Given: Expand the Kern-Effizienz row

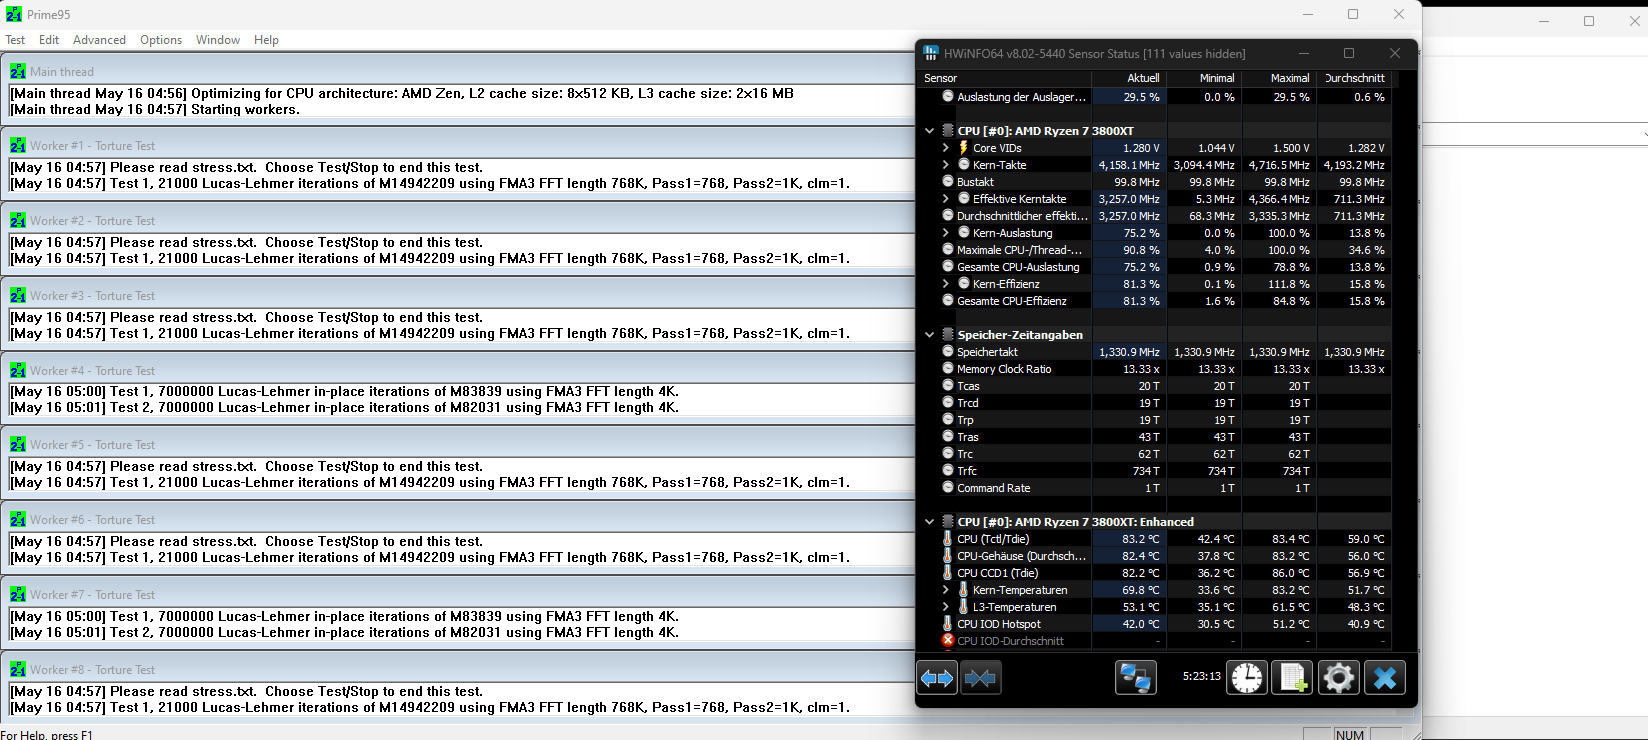Looking at the screenshot, I should (946, 284).
